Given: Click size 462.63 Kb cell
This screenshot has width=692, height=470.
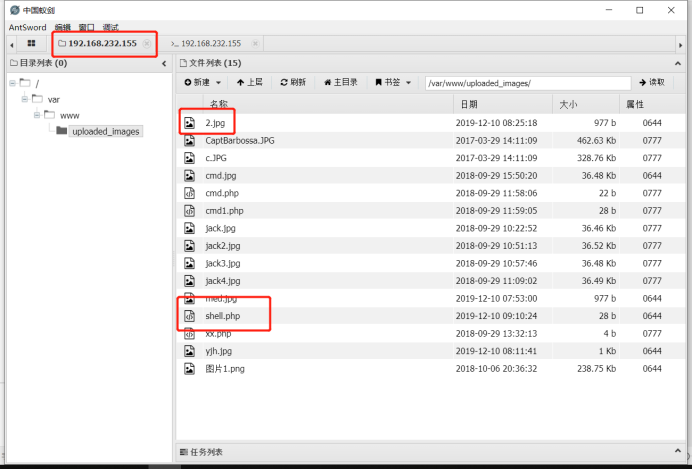Looking at the screenshot, I should pyautogui.click(x=596, y=140).
